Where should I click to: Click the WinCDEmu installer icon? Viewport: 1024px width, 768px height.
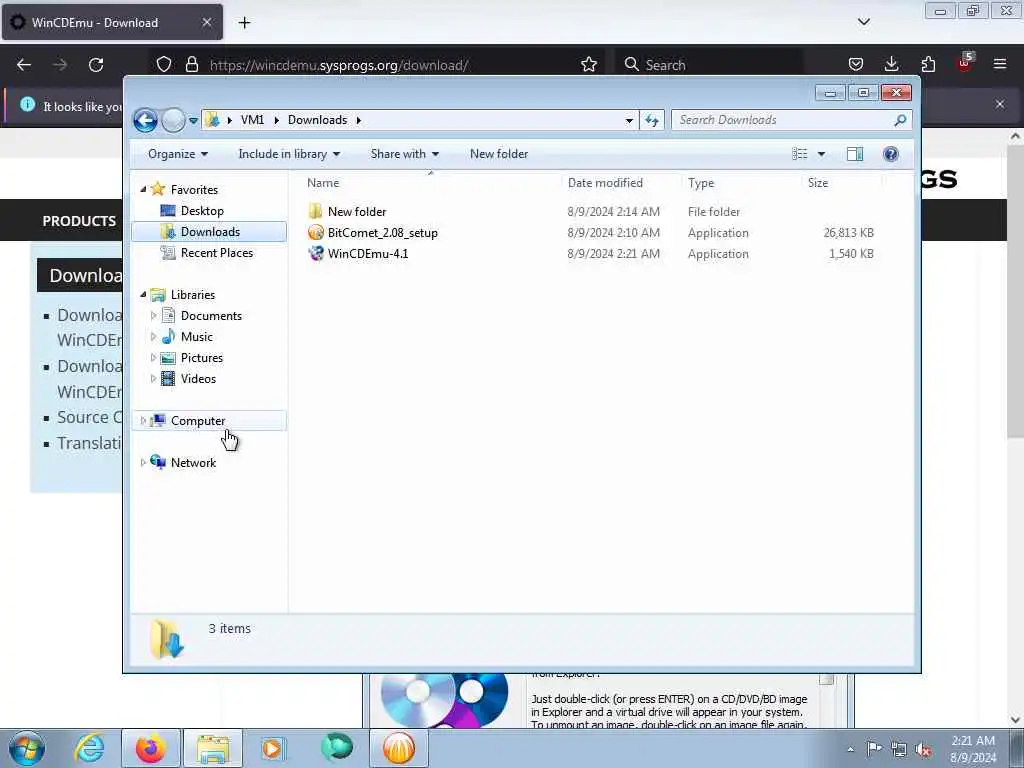(315, 253)
